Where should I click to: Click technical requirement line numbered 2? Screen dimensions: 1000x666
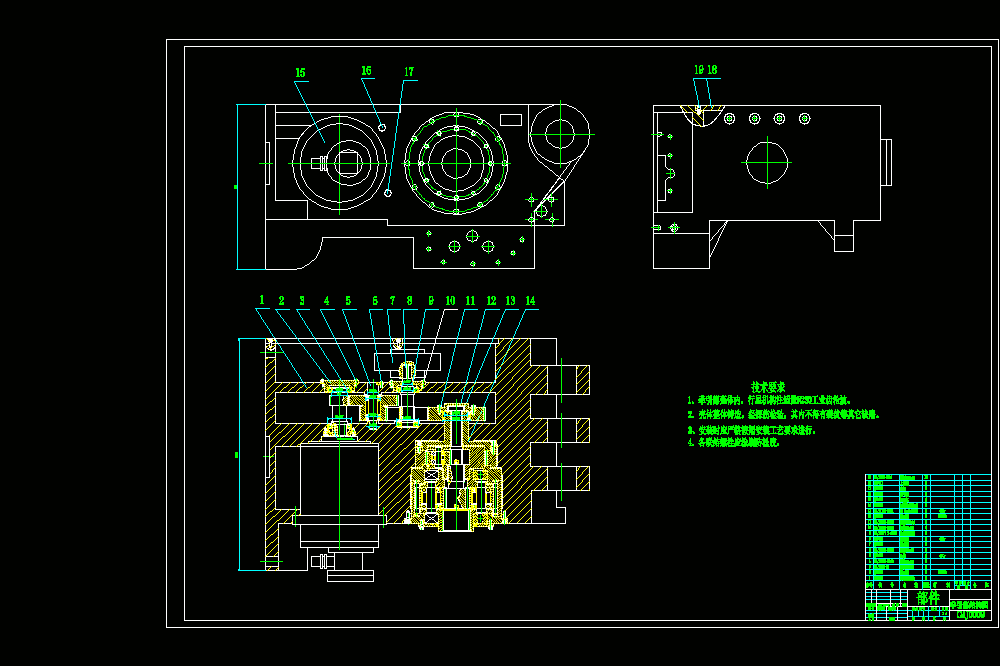click(783, 415)
